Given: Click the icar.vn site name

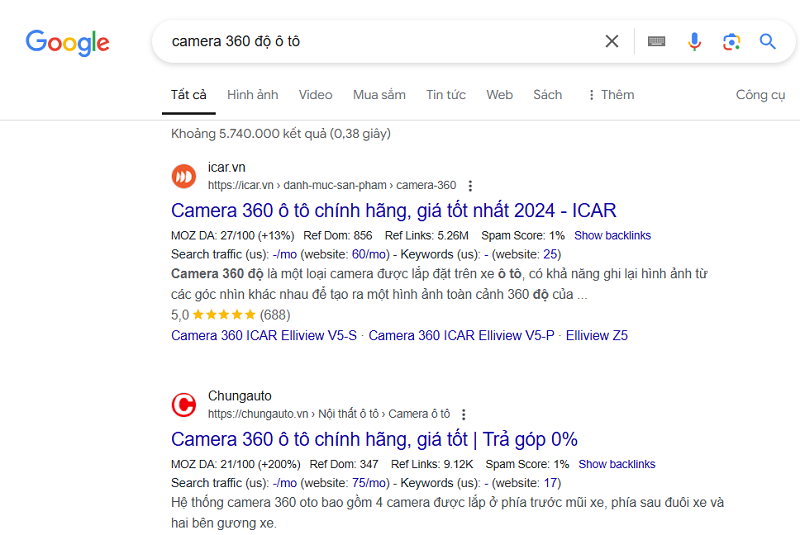Looking at the screenshot, I should [227, 167].
